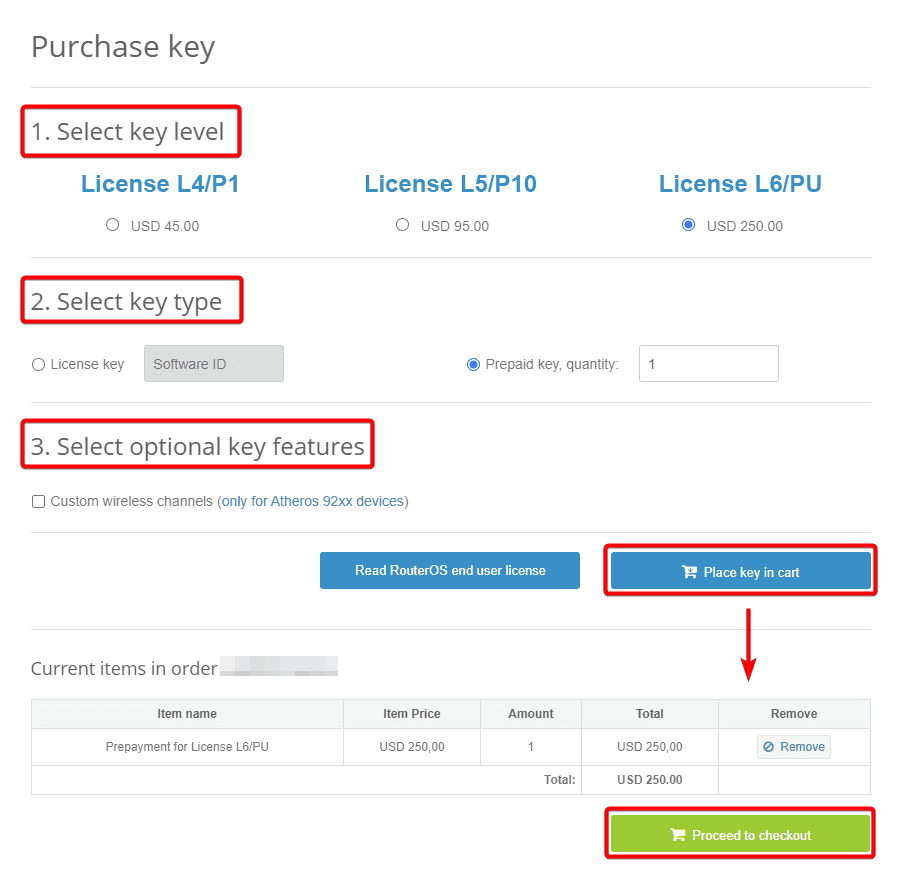909x883 pixels.
Task: Click the cart icon on Place key in cart
Action: click(x=689, y=571)
